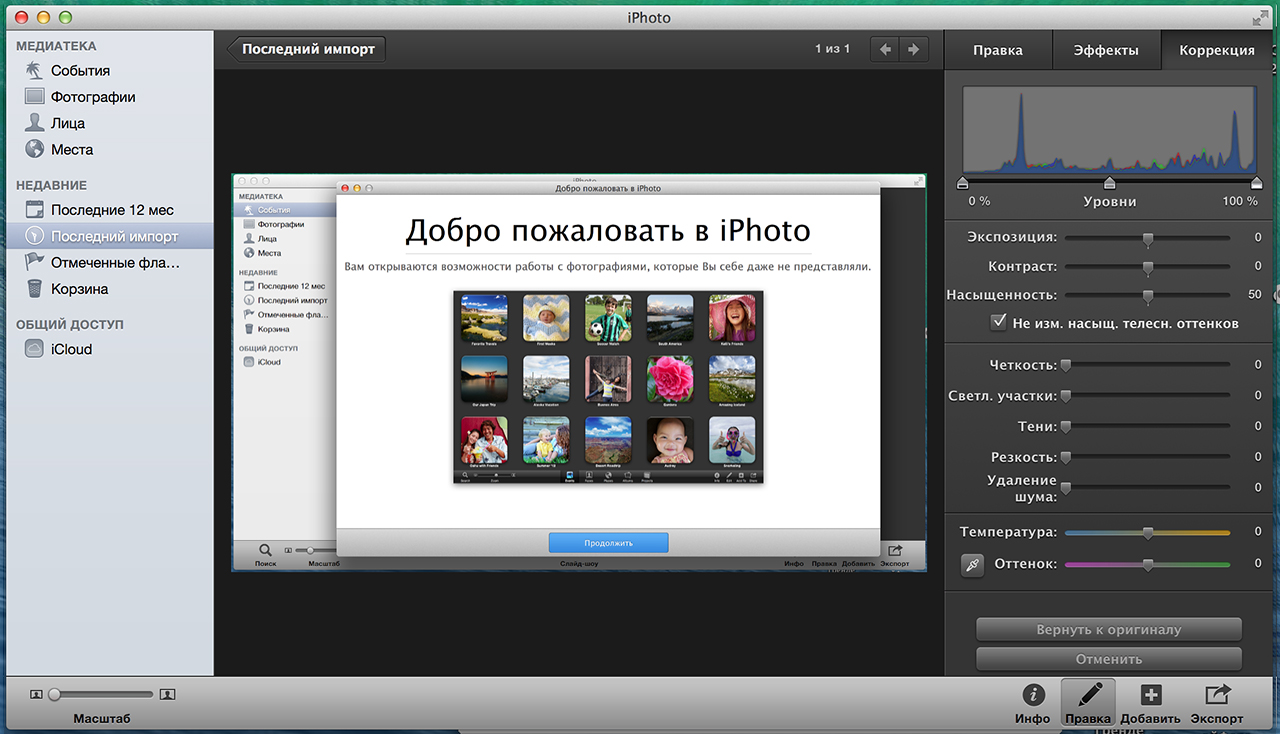
Task: Click the Уровни label
Action: click(x=1110, y=201)
